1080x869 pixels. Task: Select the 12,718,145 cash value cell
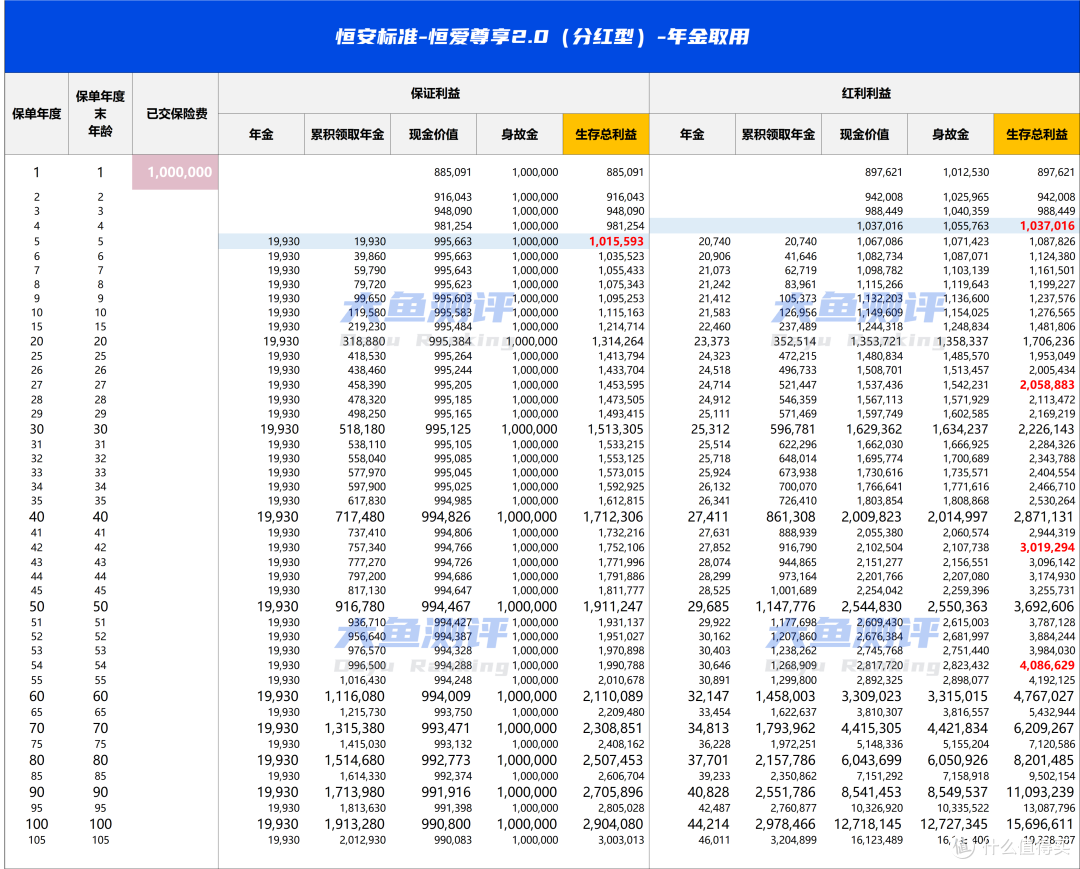tap(869, 824)
